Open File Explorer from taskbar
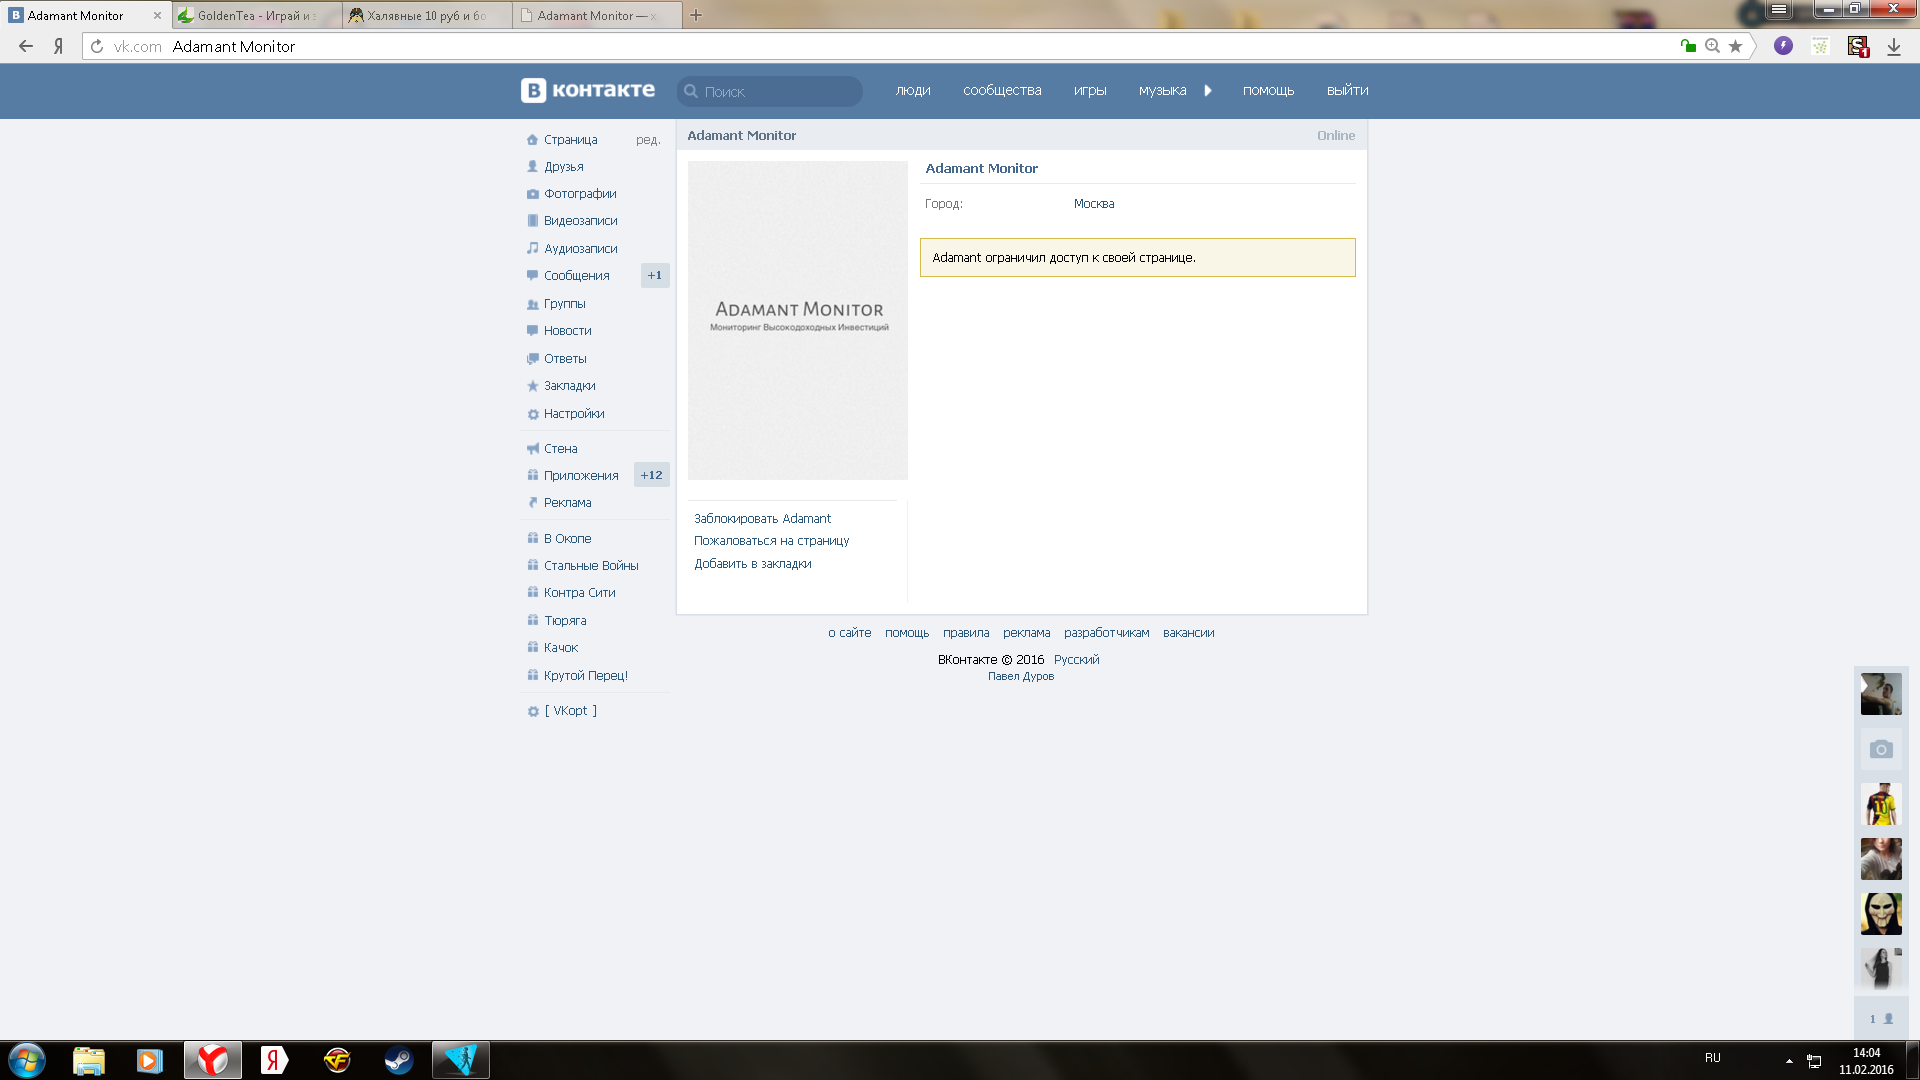This screenshot has width=1920, height=1080. 89,1060
